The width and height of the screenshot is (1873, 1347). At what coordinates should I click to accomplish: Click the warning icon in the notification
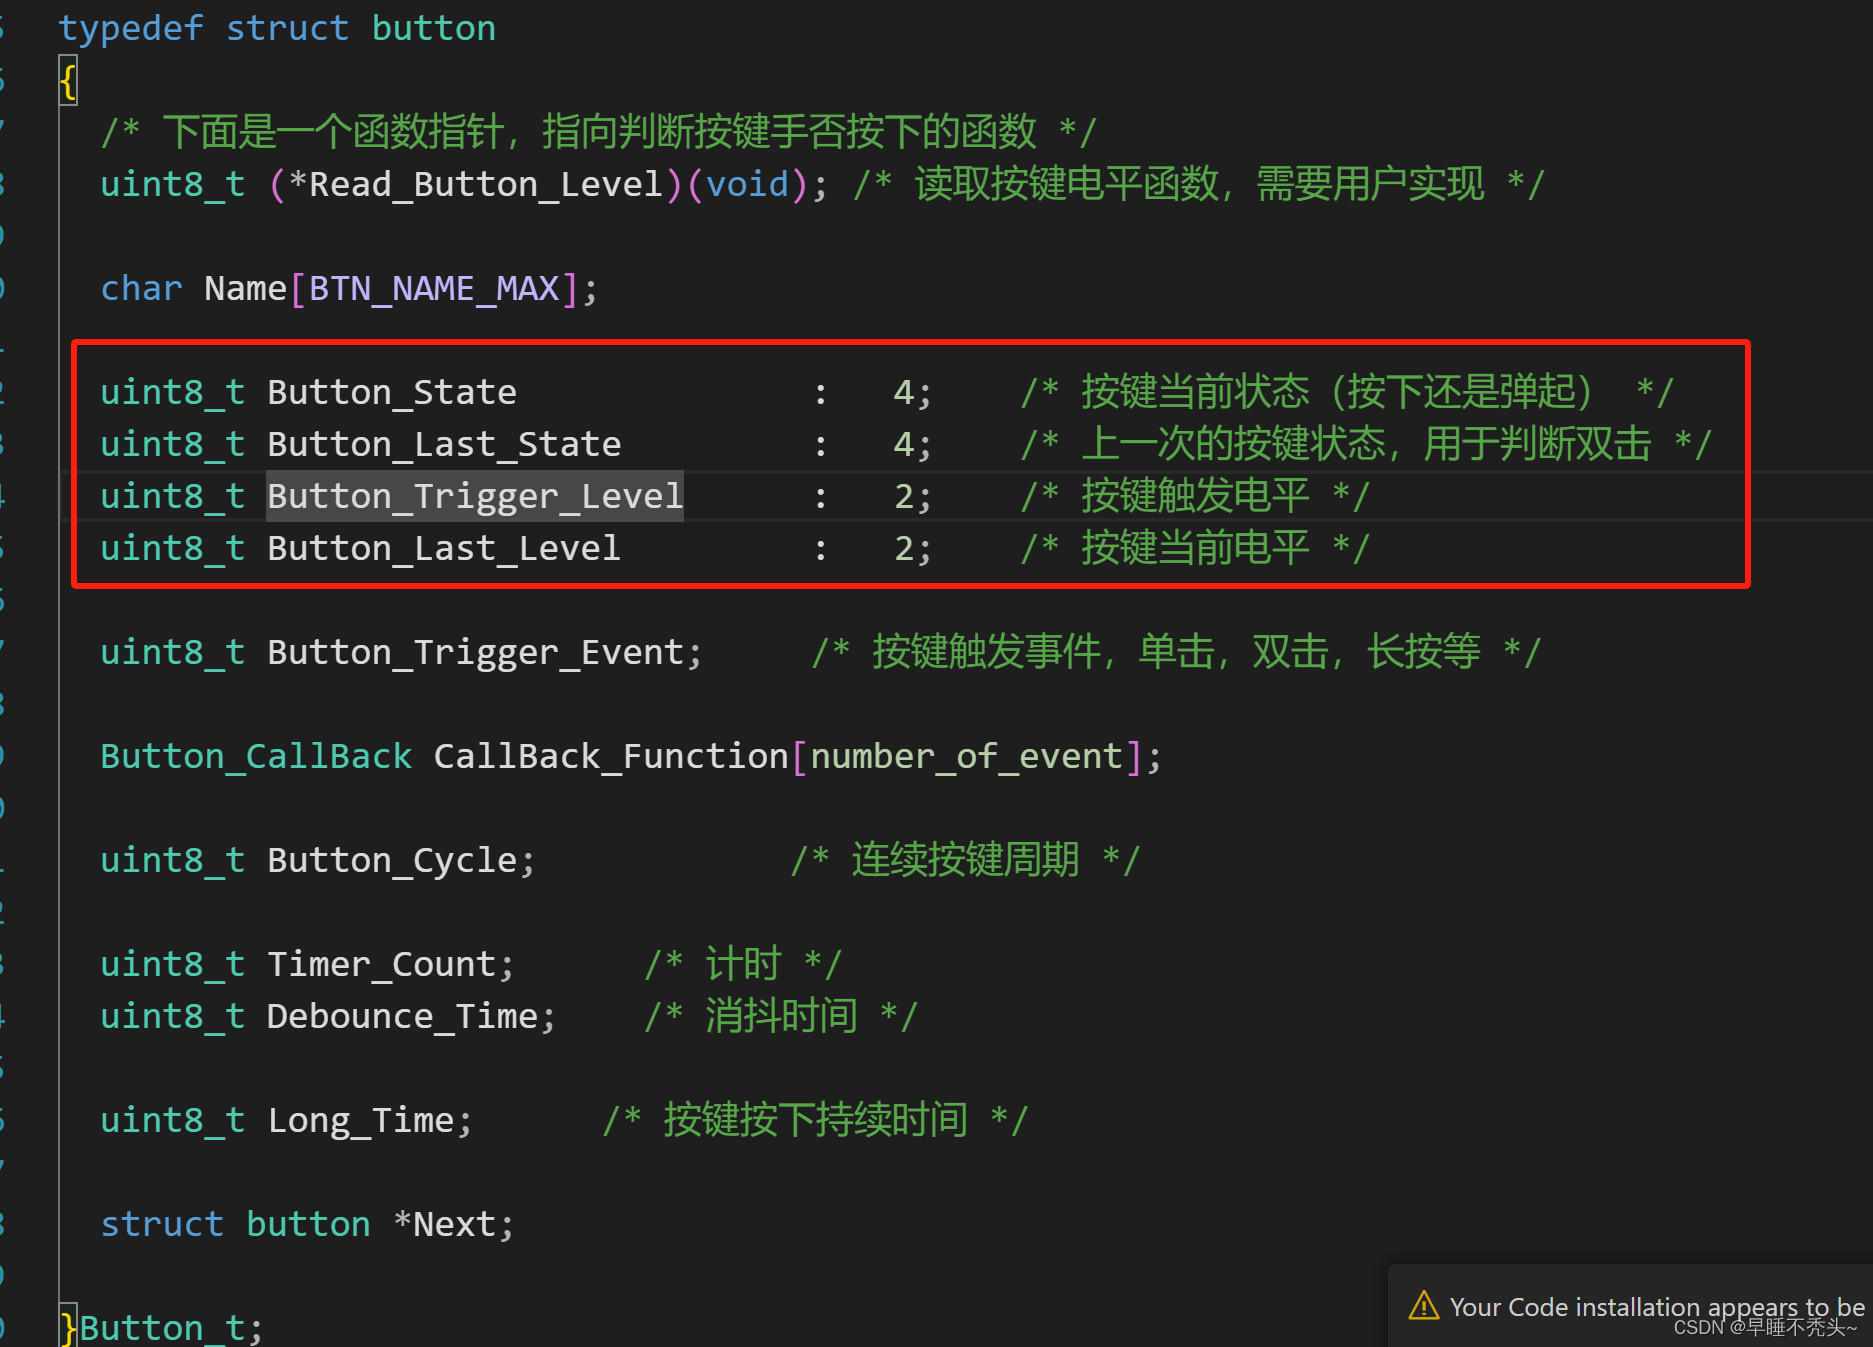click(1423, 1306)
